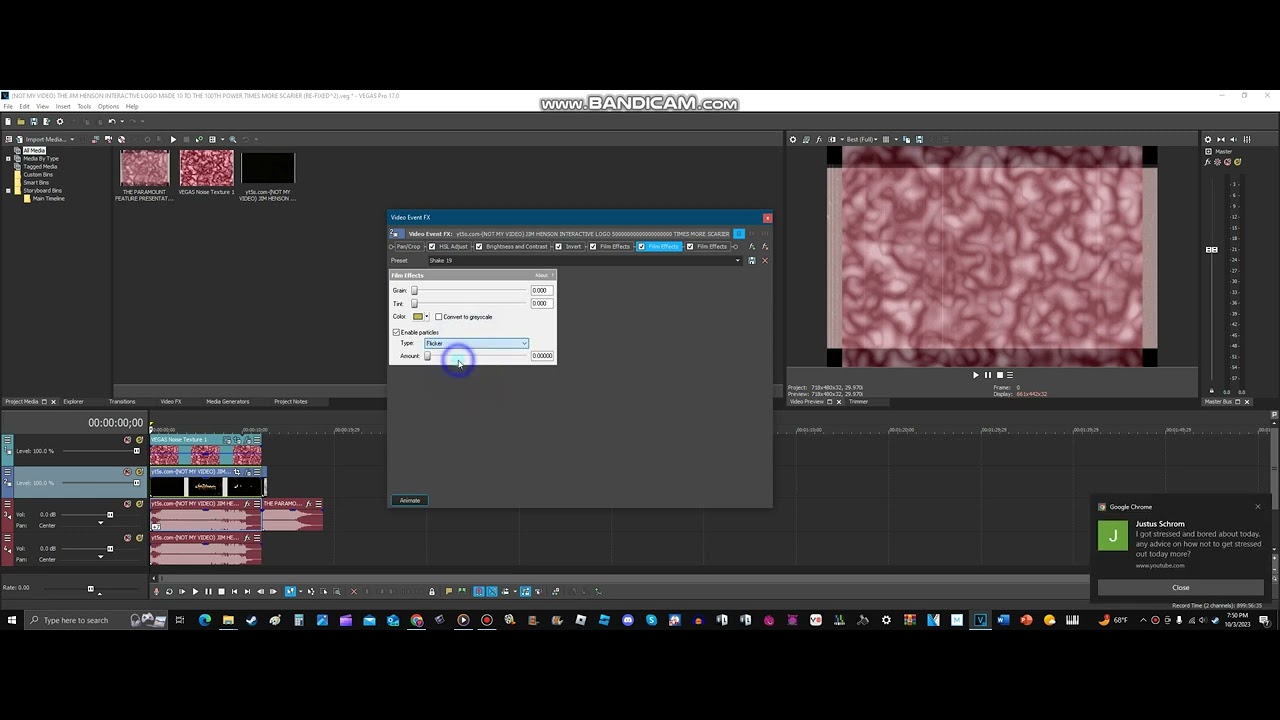1280x720 pixels.
Task: Click the plug-in chain fx add icon
Action: pos(752,246)
